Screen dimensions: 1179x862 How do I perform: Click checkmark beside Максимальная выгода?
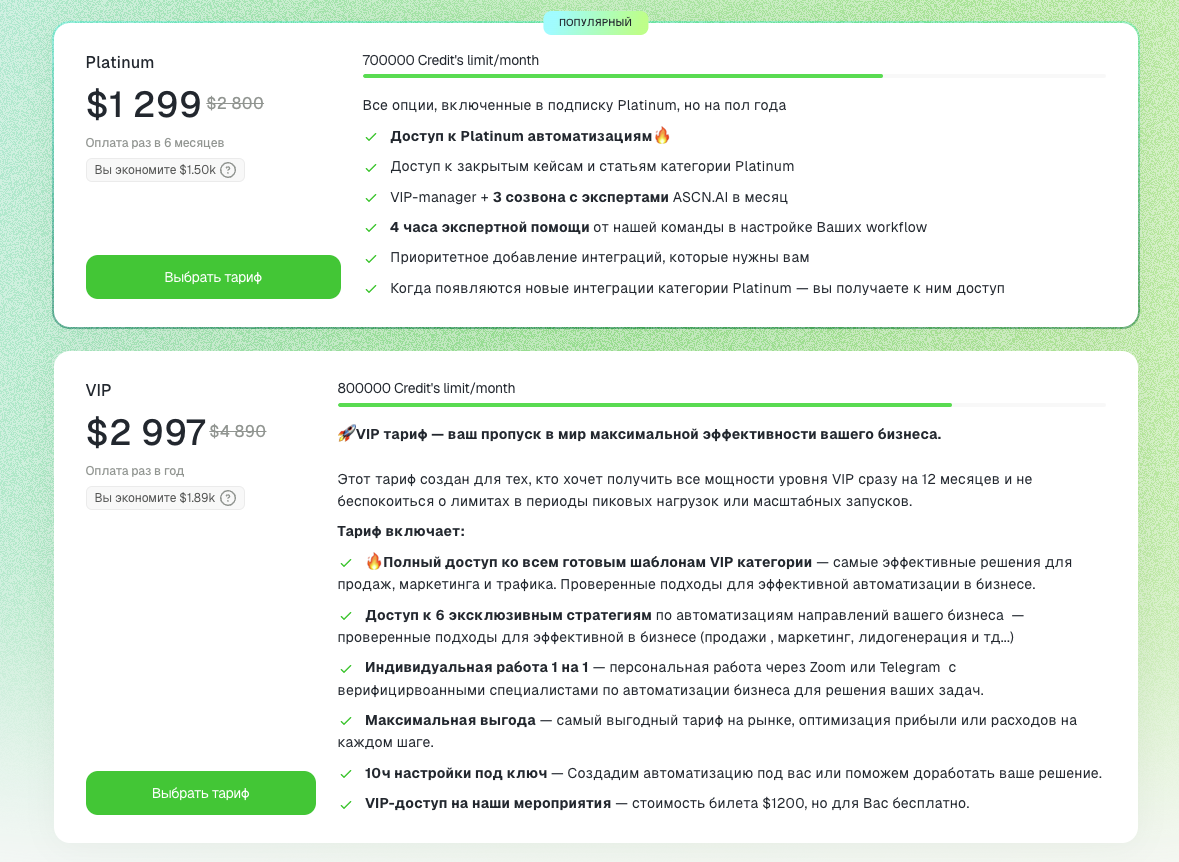346,721
